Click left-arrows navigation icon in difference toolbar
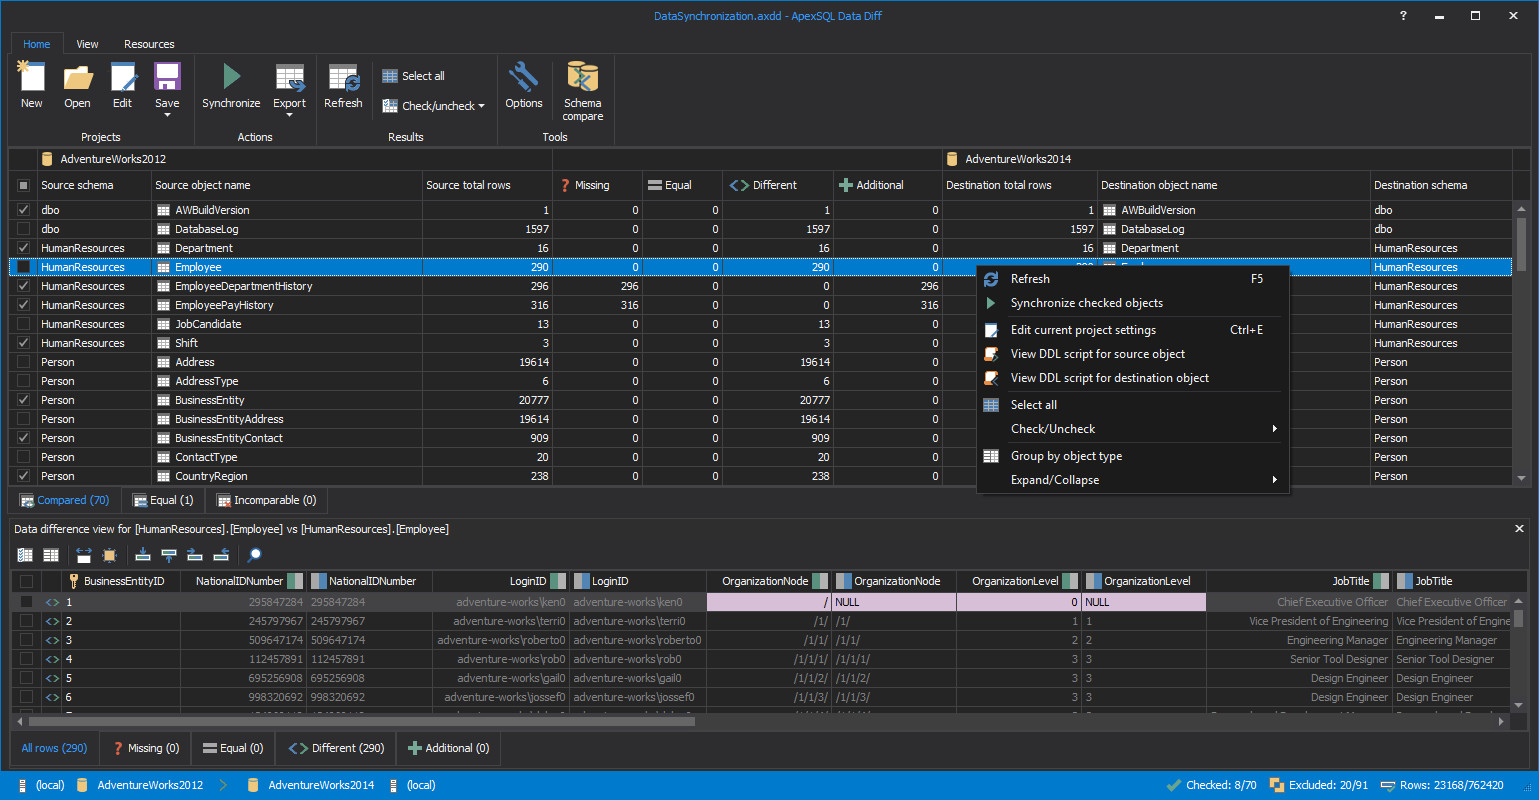The height and width of the screenshot is (800, 1539). pos(221,555)
